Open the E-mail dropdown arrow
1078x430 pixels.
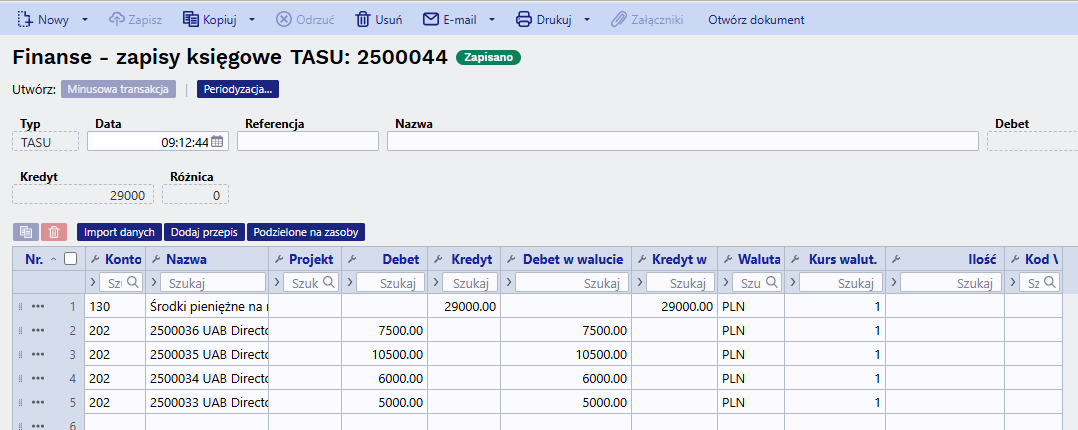pos(492,20)
